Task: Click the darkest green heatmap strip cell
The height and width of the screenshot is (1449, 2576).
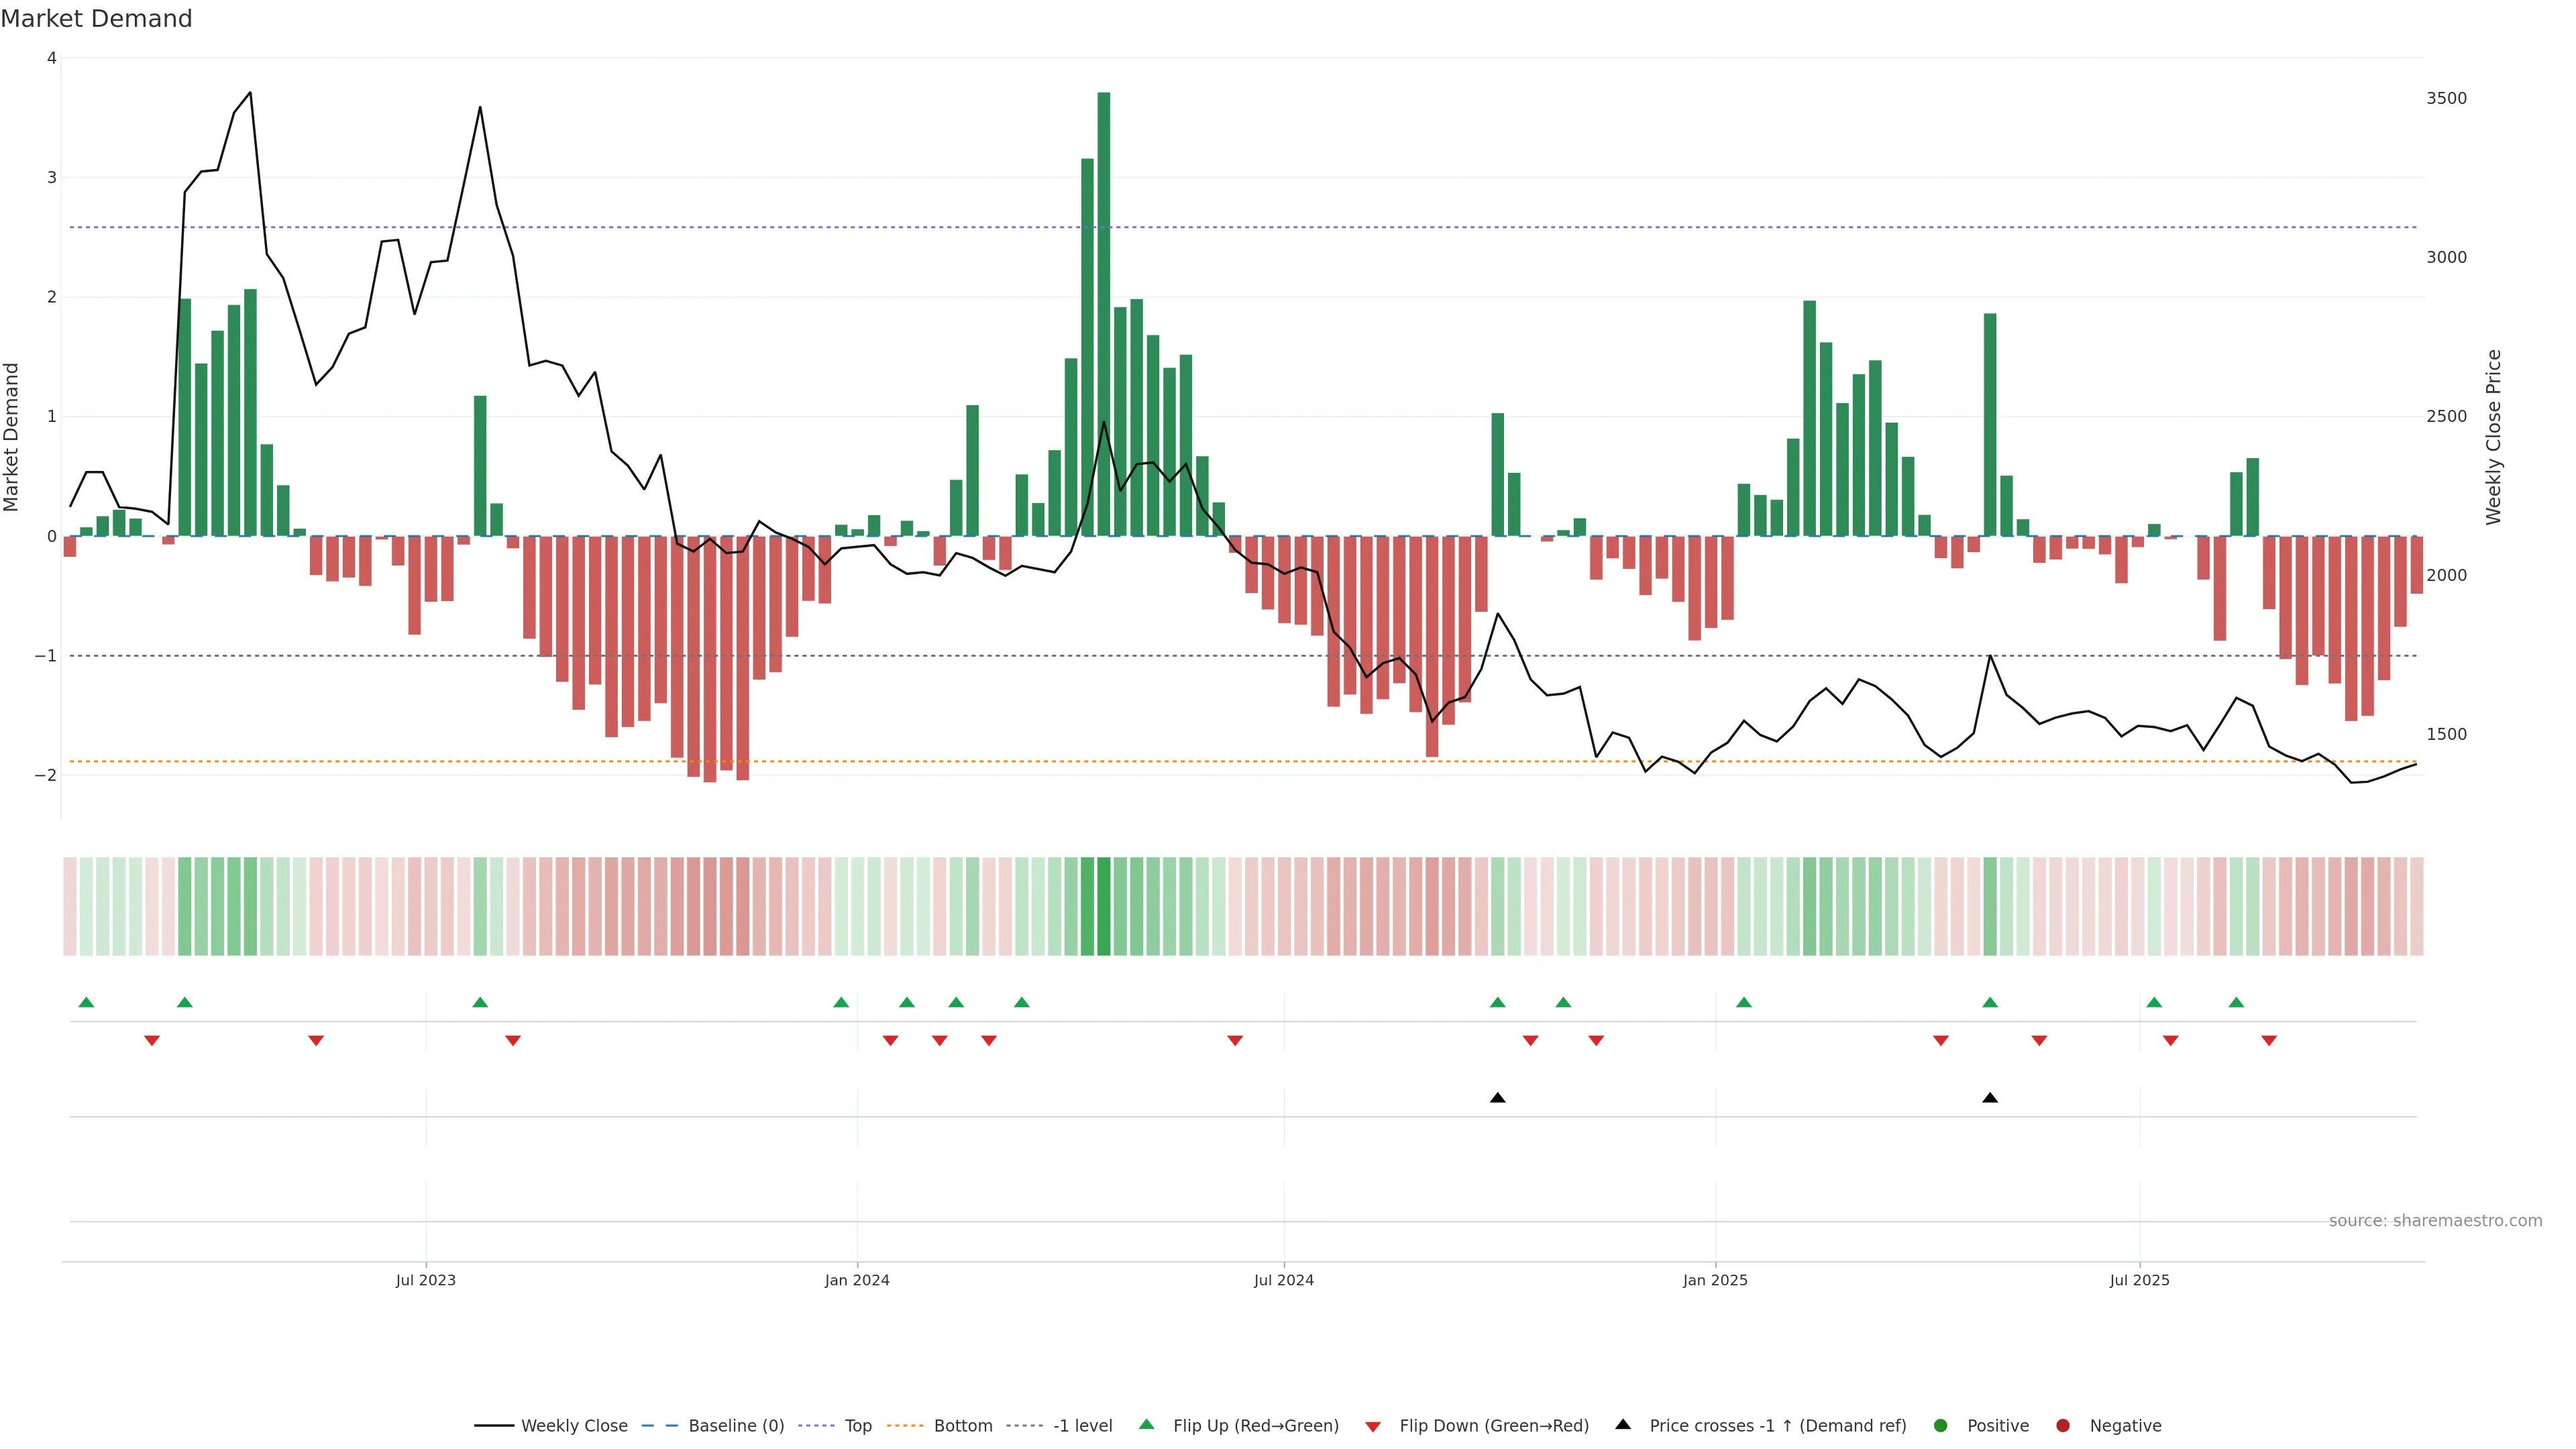Action: click(x=1104, y=906)
